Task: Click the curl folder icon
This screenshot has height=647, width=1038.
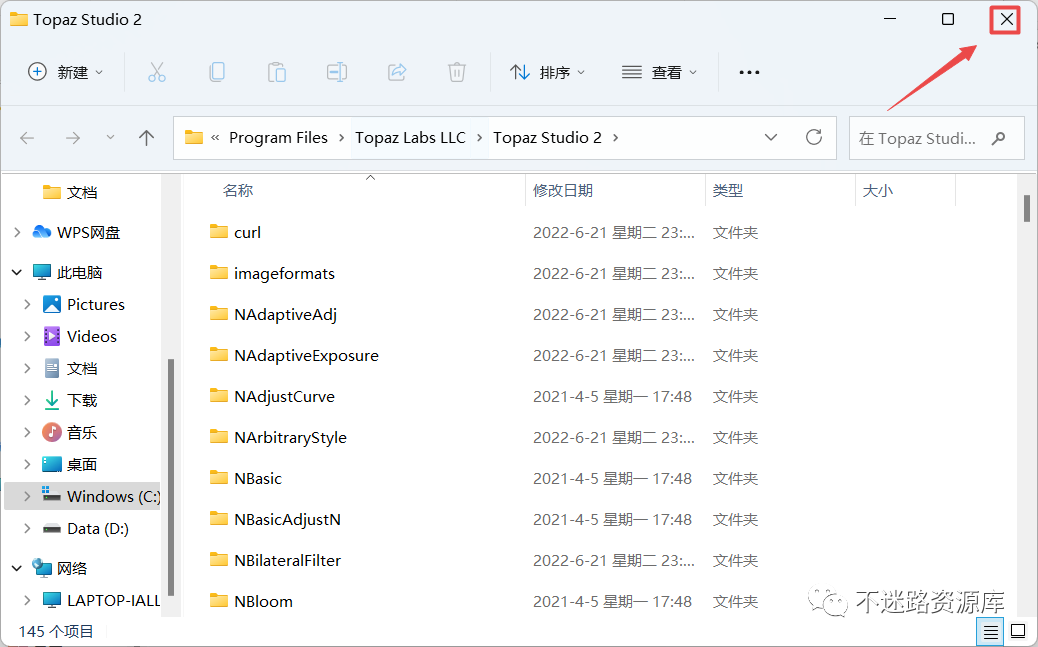Action: [x=218, y=232]
